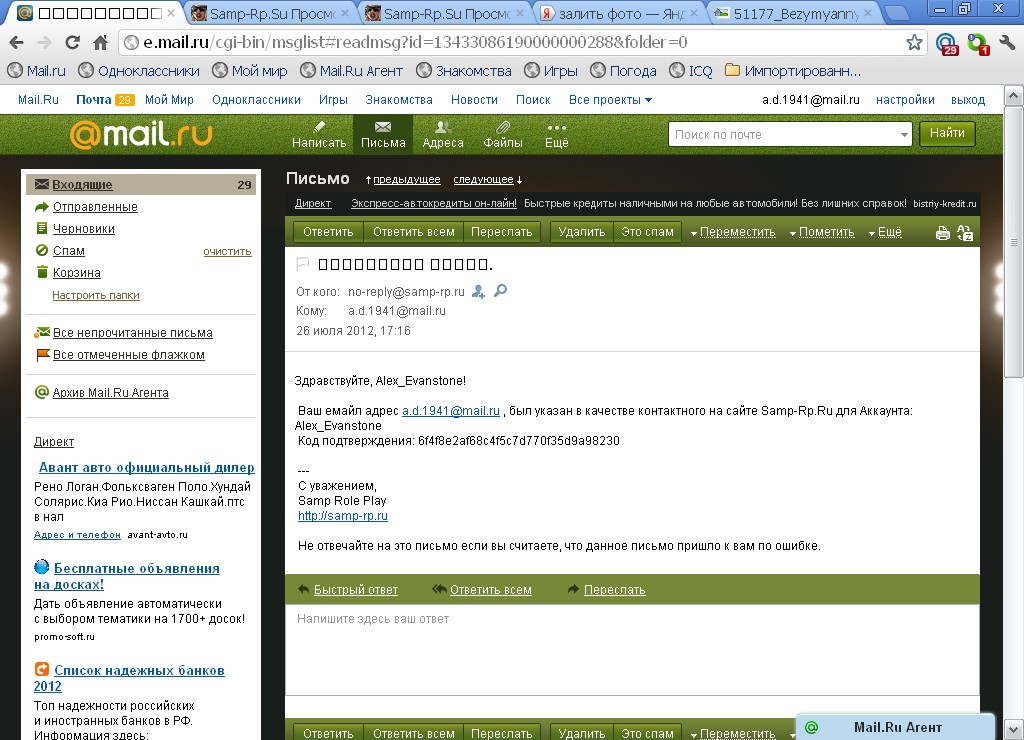Screen dimensions: 1024x740
Task: Toggle the flag next to letter subject
Action: pyautogui.click(x=302, y=264)
